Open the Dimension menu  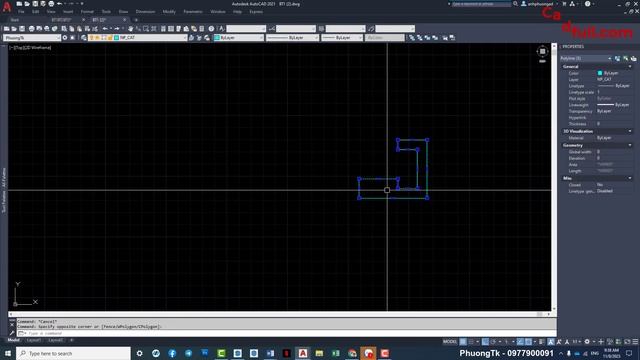[145, 12]
